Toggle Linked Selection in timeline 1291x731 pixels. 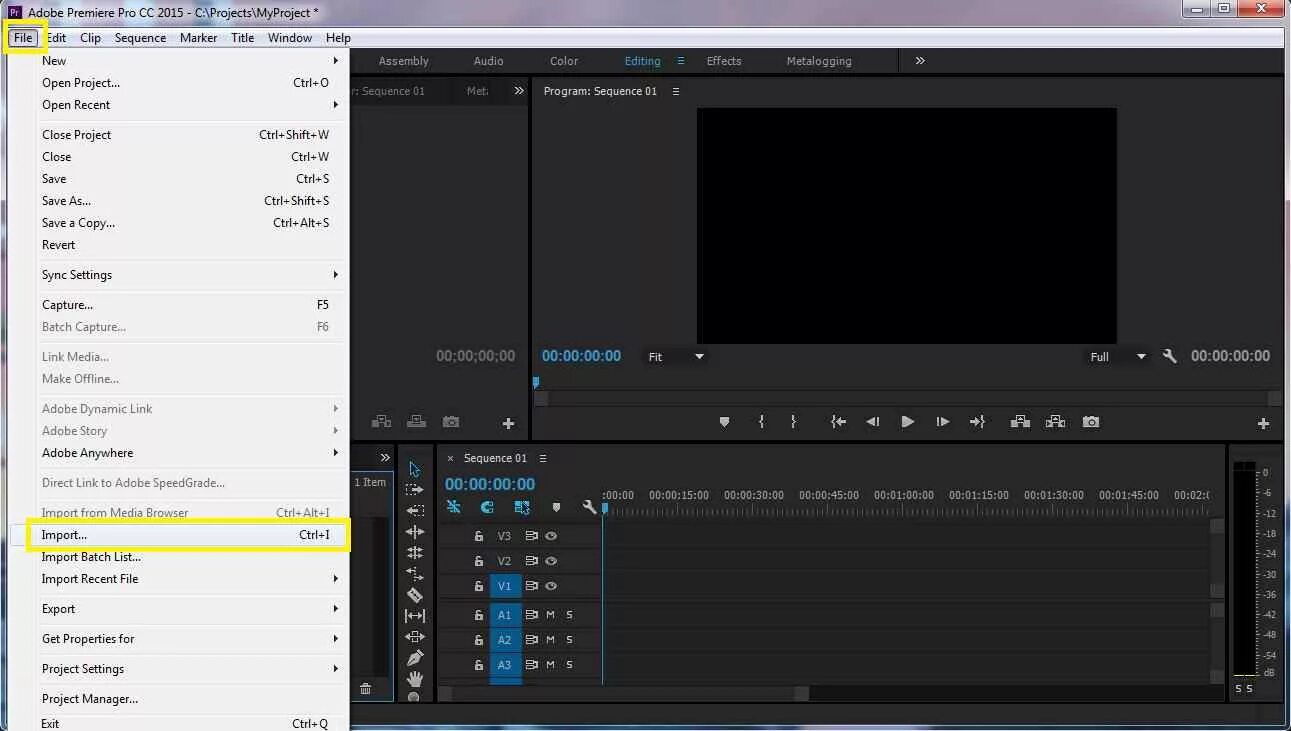521,508
